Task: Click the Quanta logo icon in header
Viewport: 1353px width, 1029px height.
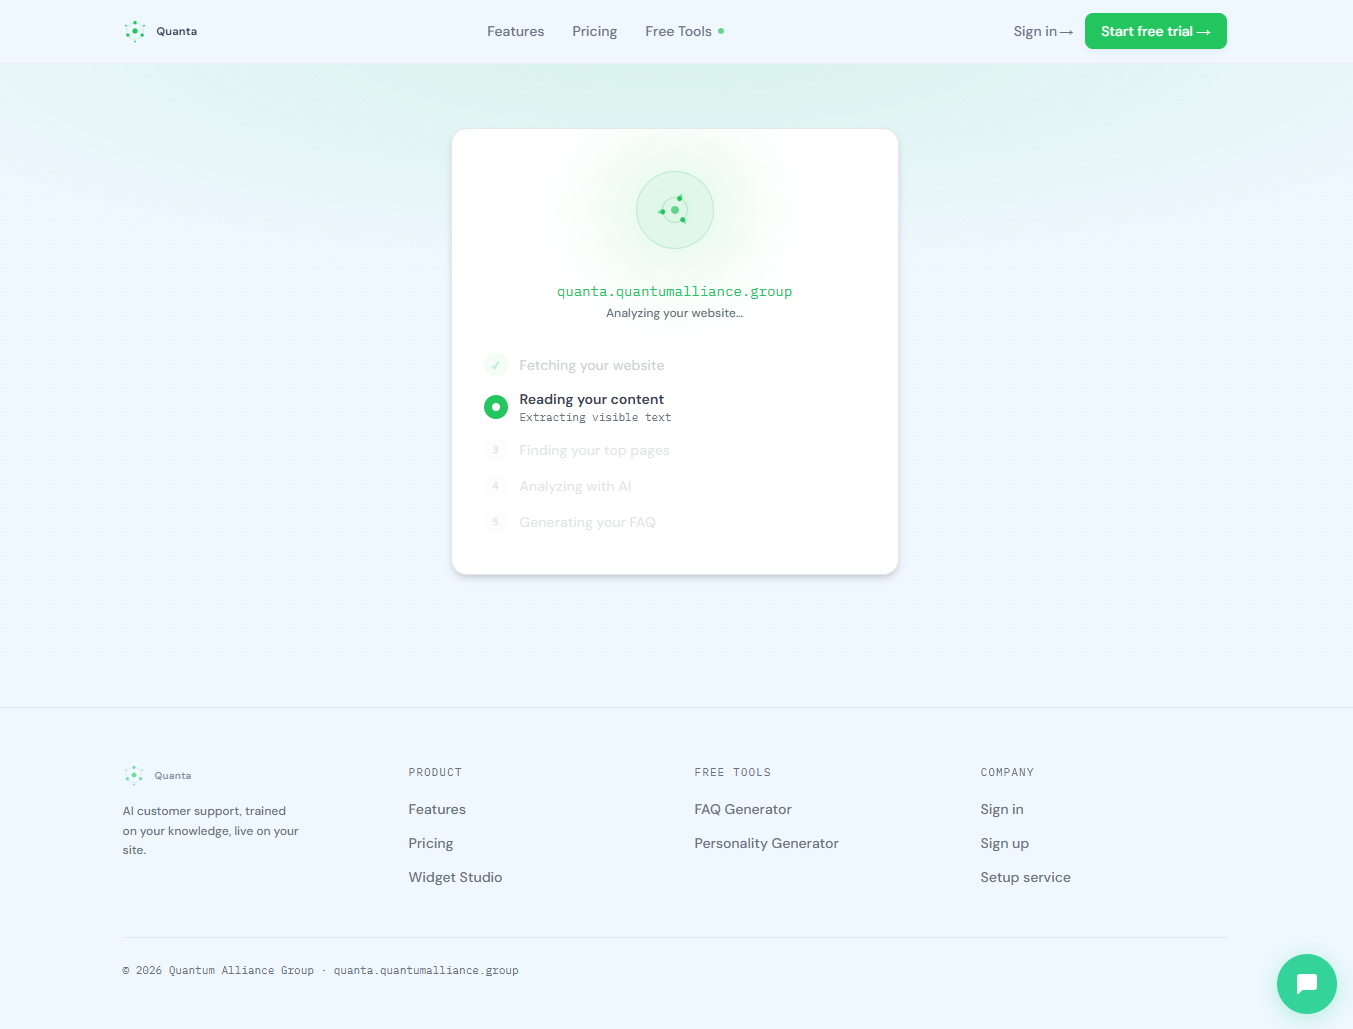Action: coord(135,31)
